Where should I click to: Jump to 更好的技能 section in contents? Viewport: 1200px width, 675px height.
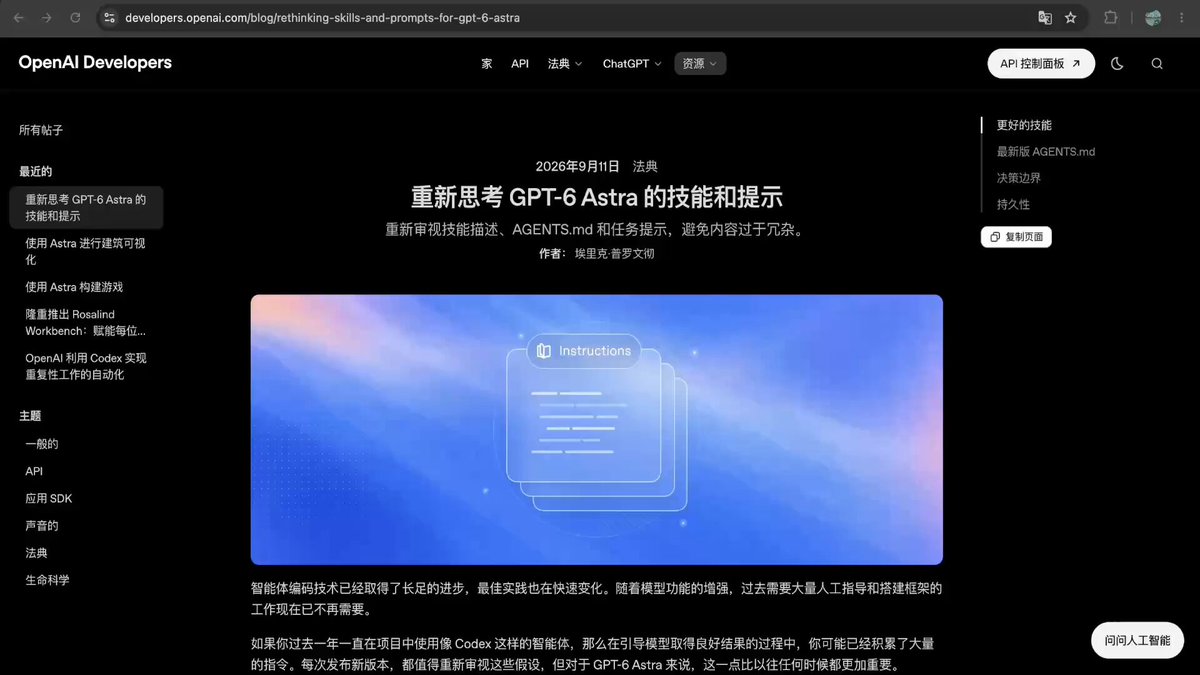tap(1024, 125)
